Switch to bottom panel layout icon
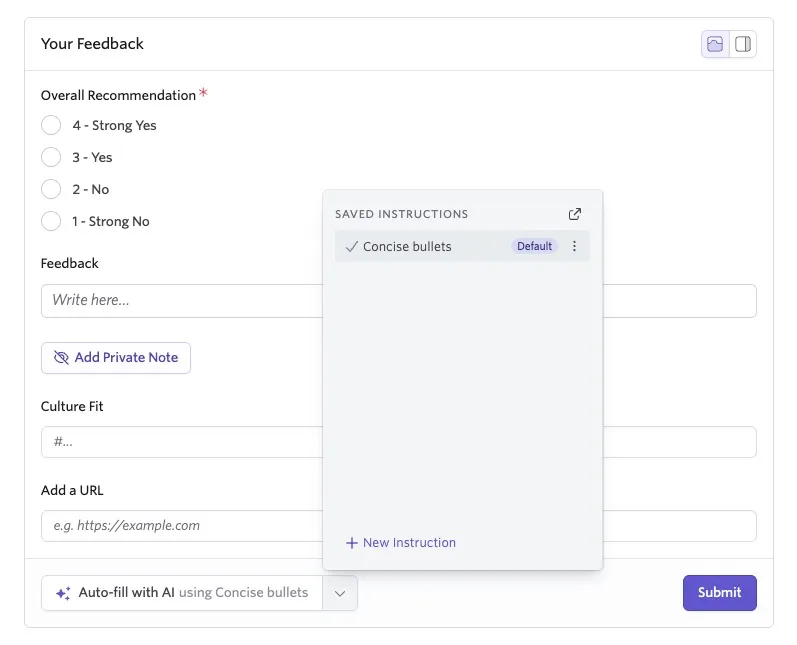This screenshot has height=645, width=797. [x=715, y=44]
